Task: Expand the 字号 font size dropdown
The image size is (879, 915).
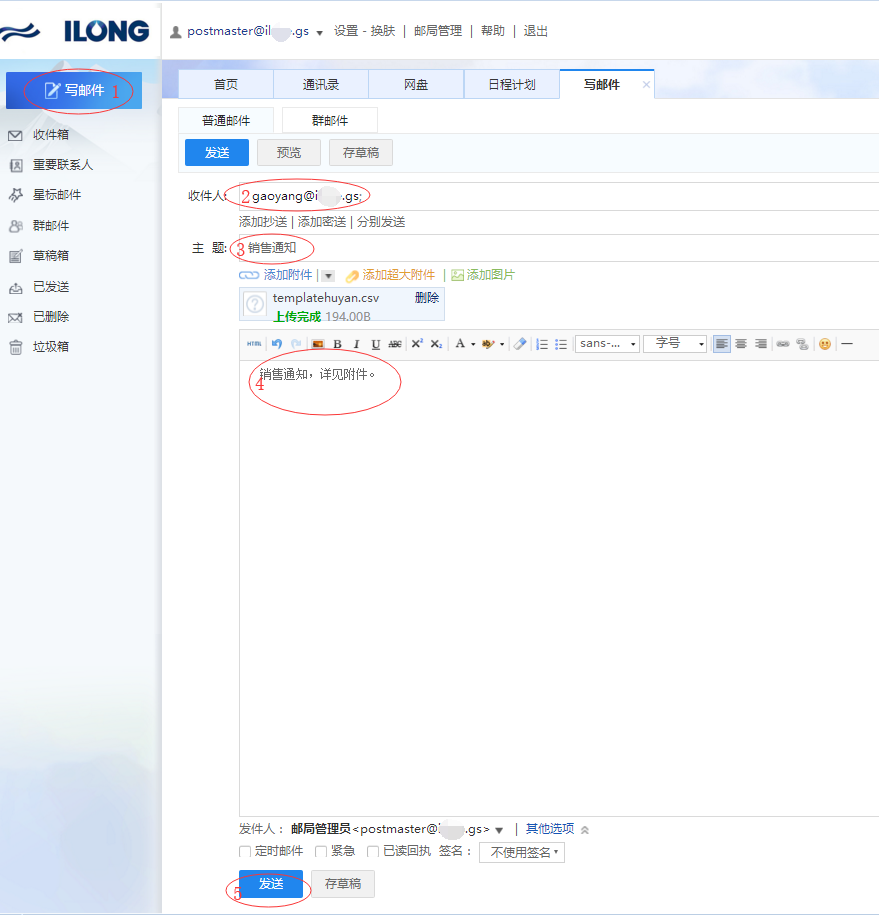Action: [675, 344]
